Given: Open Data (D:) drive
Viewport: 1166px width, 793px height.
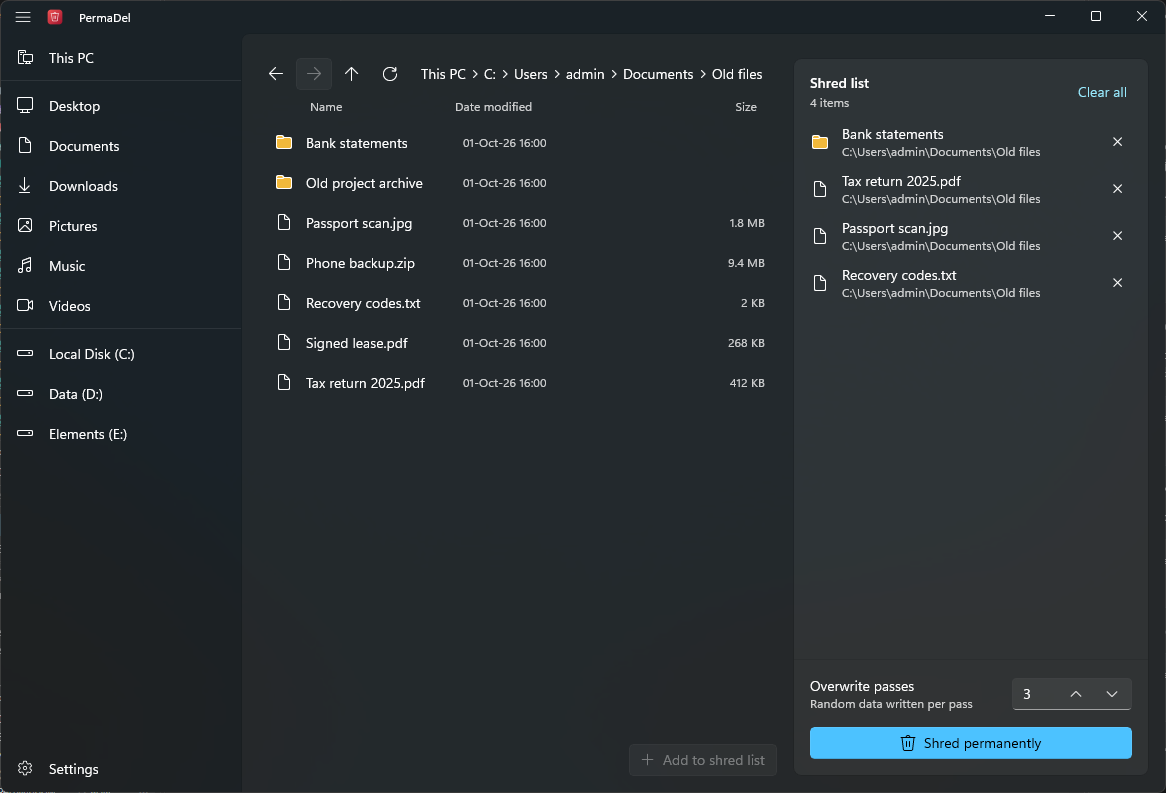Looking at the screenshot, I should [x=121, y=394].
